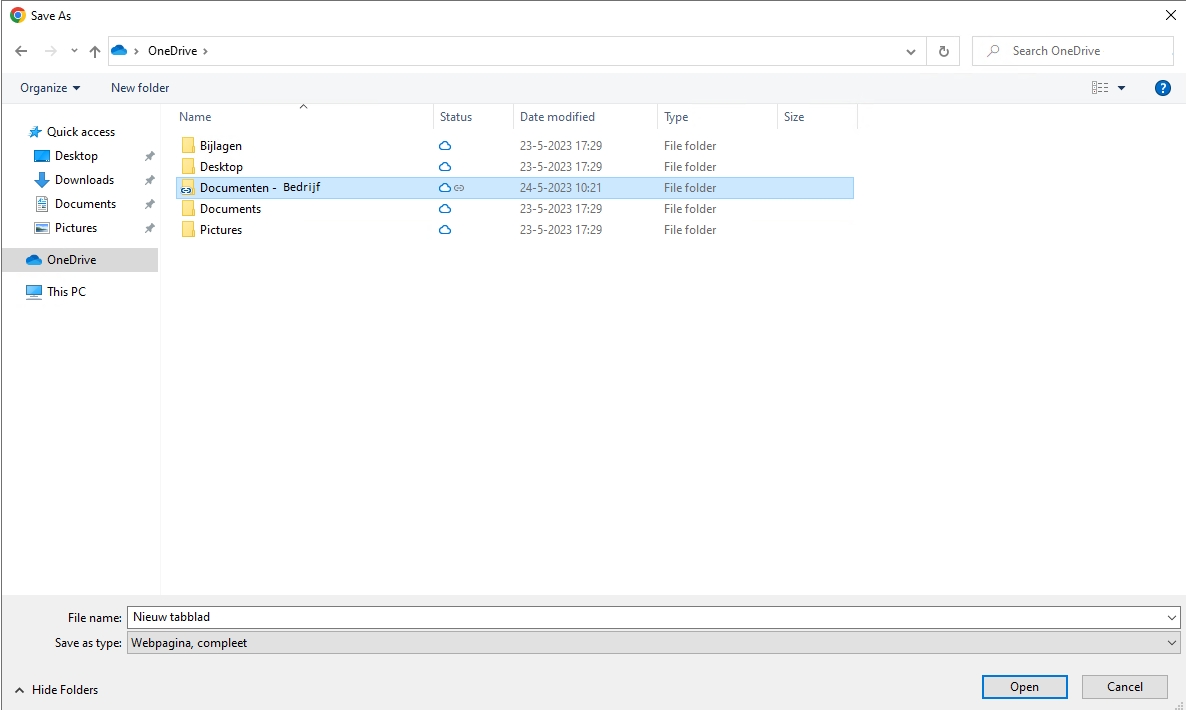Open the view options dropdown arrow
1186x710 pixels.
coord(1121,88)
